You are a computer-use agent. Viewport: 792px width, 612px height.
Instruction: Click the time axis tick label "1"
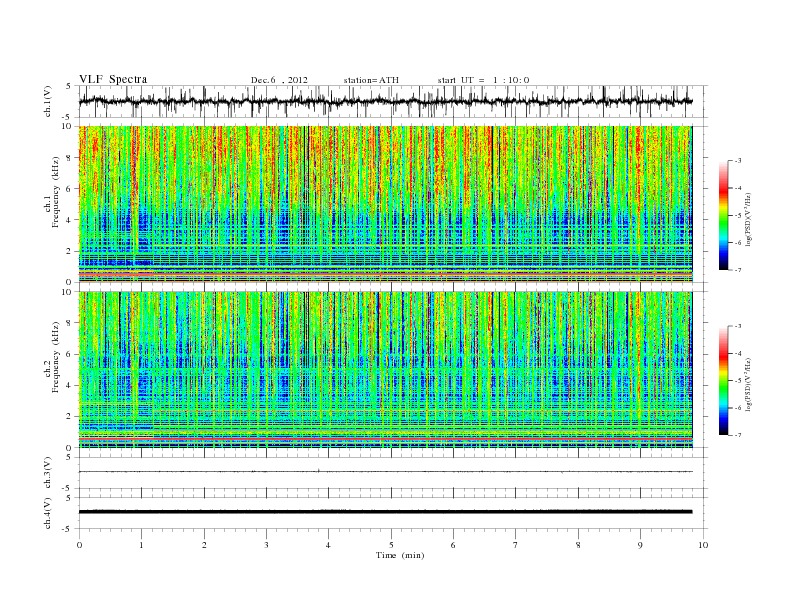141,545
